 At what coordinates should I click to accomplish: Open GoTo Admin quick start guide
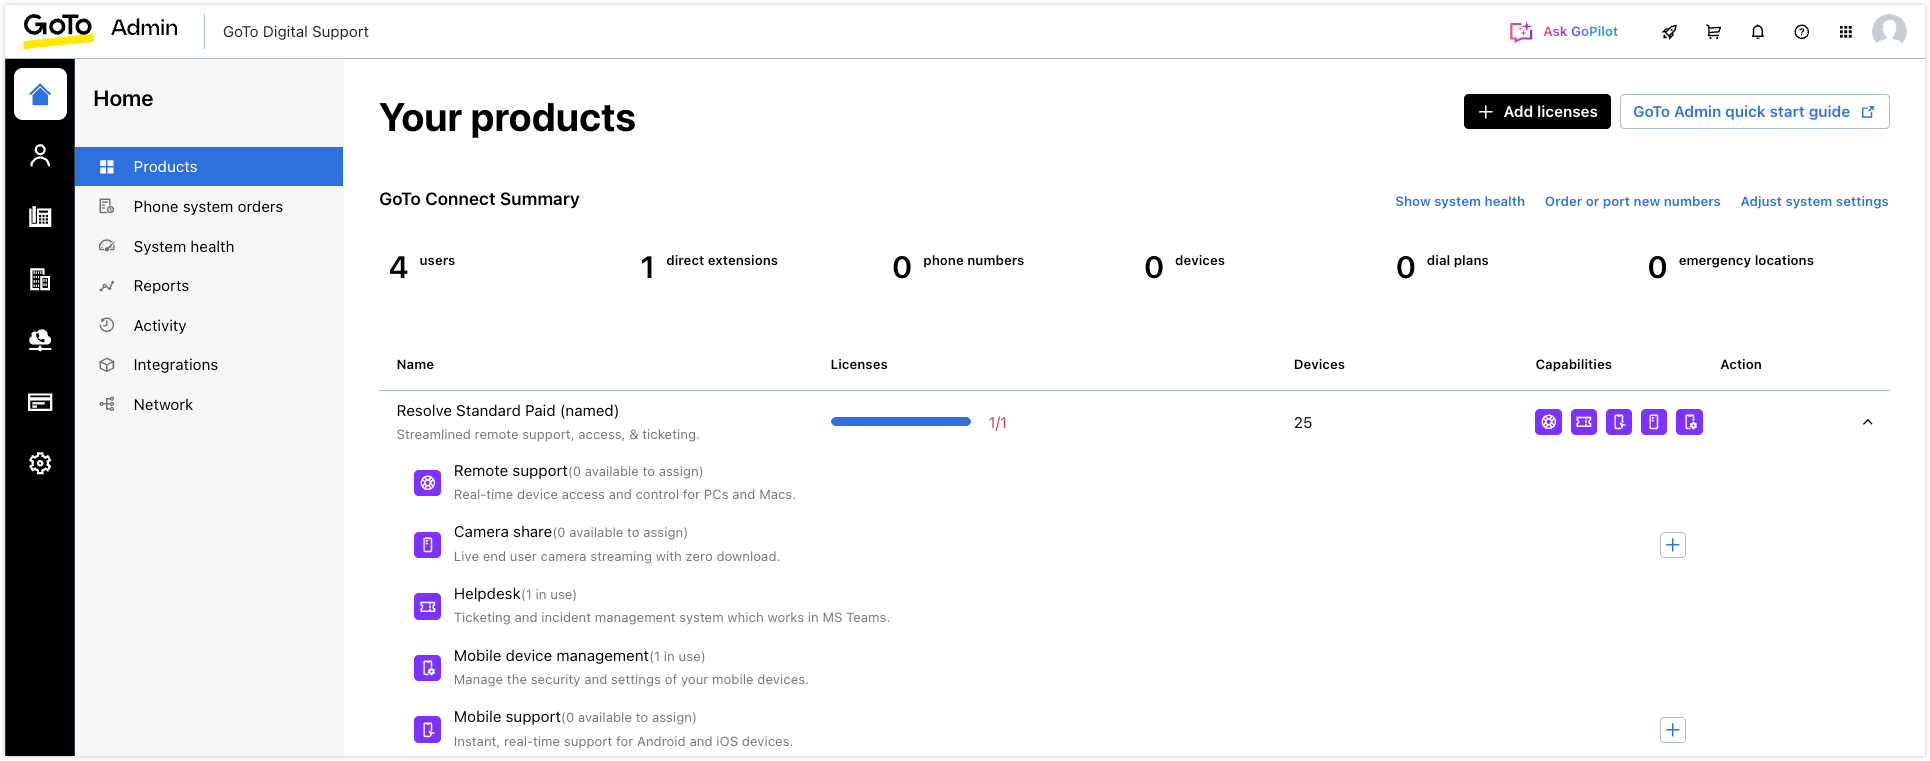click(1753, 112)
